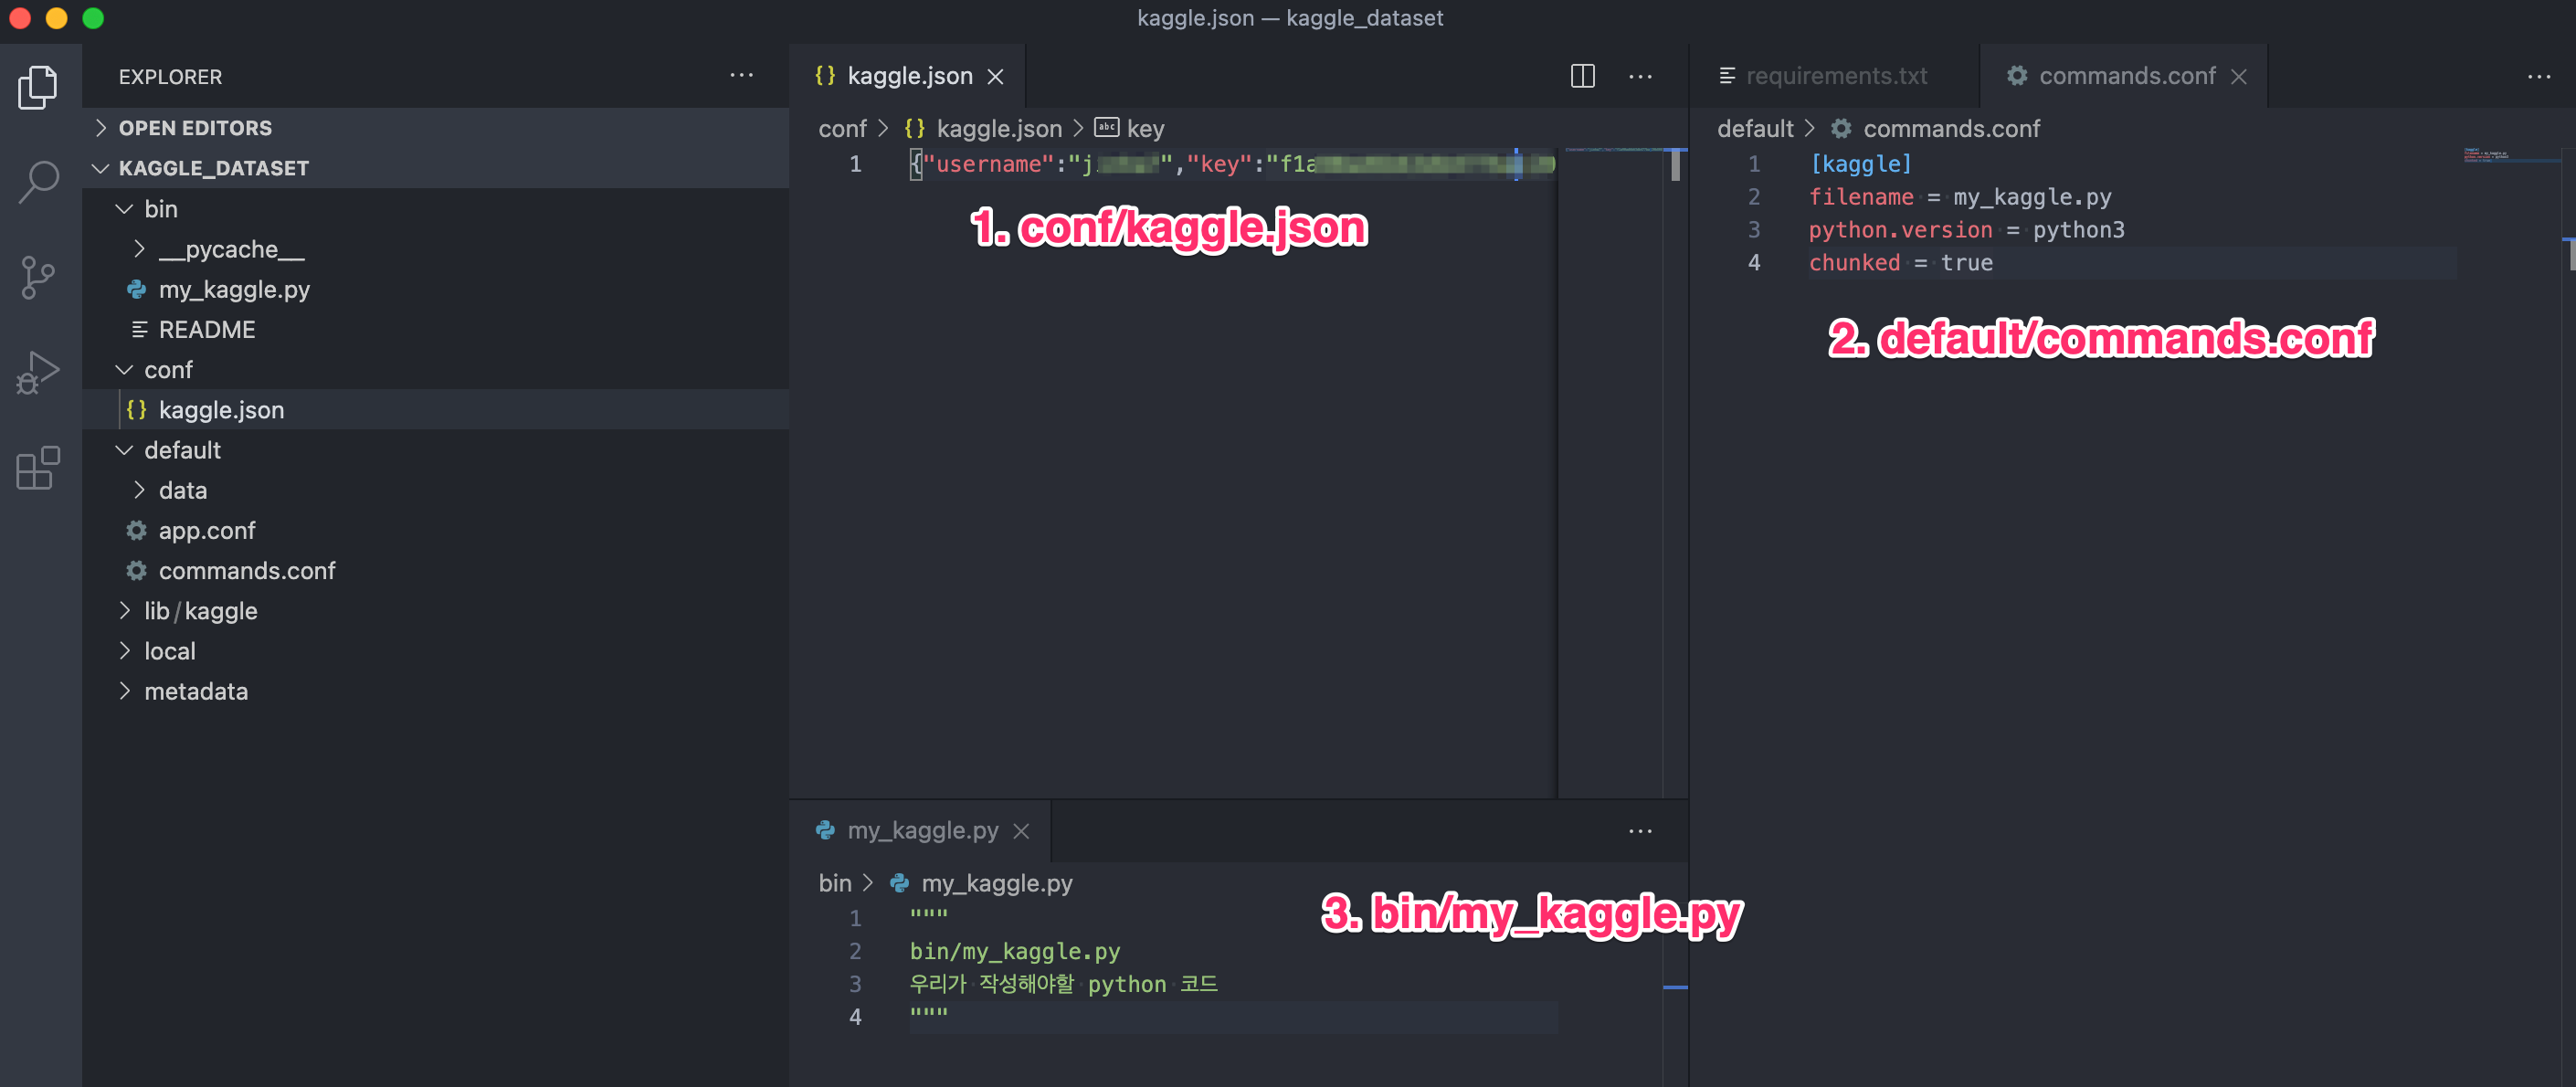The height and width of the screenshot is (1087, 2576).
Task: Click JSON braces icon beside kaggle.json in explorer
Action: point(137,410)
